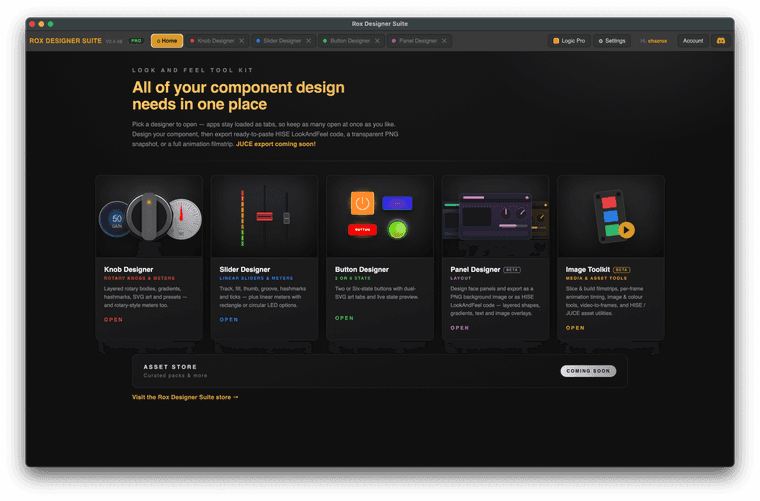
Task: Switch to the Button Designer tab
Action: (x=350, y=41)
